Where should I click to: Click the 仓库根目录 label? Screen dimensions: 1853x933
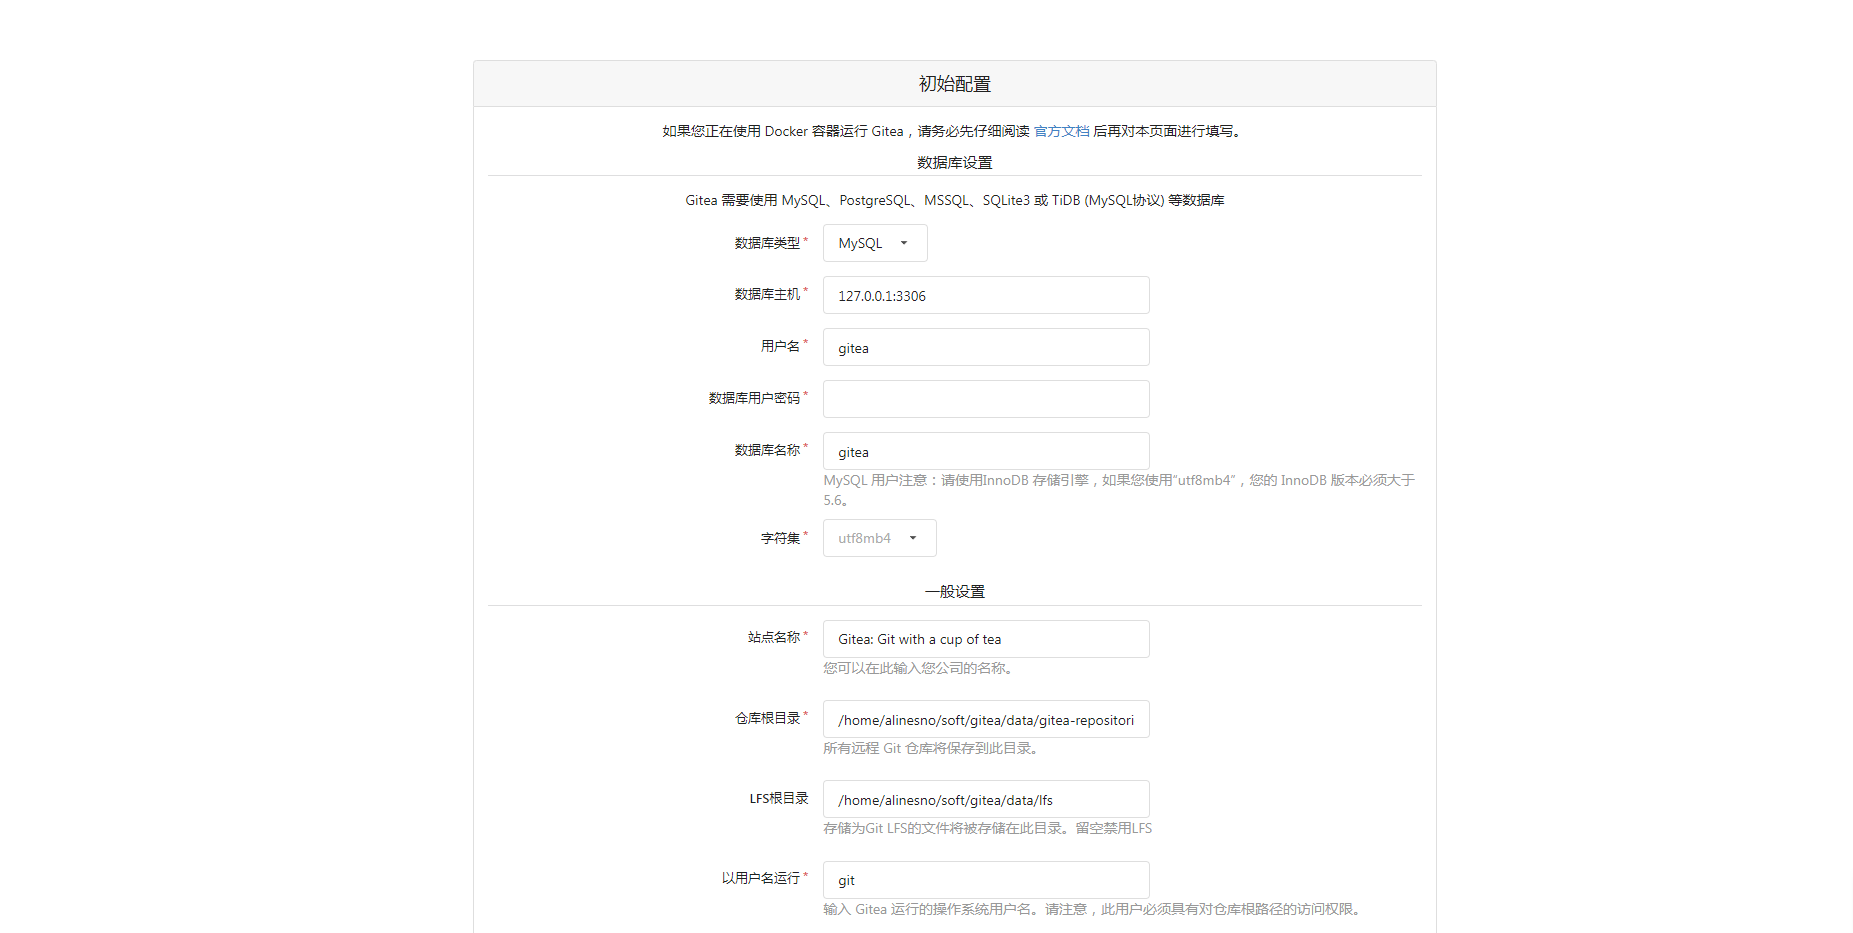click(x=767, y=718)
